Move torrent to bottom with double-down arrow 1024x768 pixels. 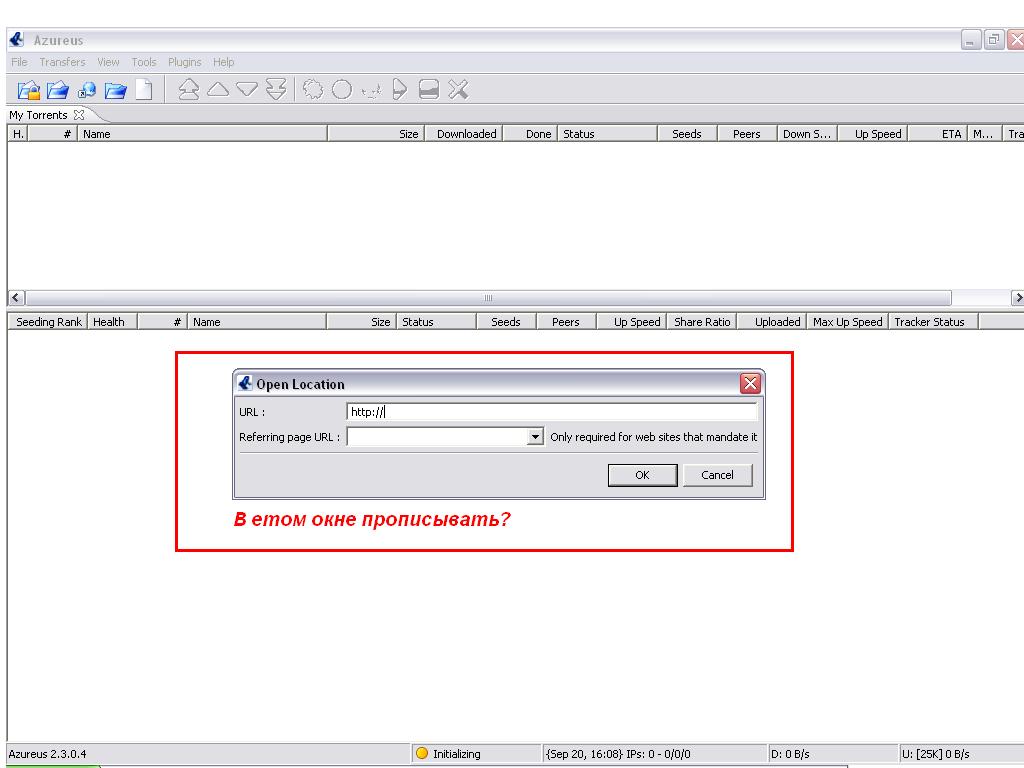point(276,89)
